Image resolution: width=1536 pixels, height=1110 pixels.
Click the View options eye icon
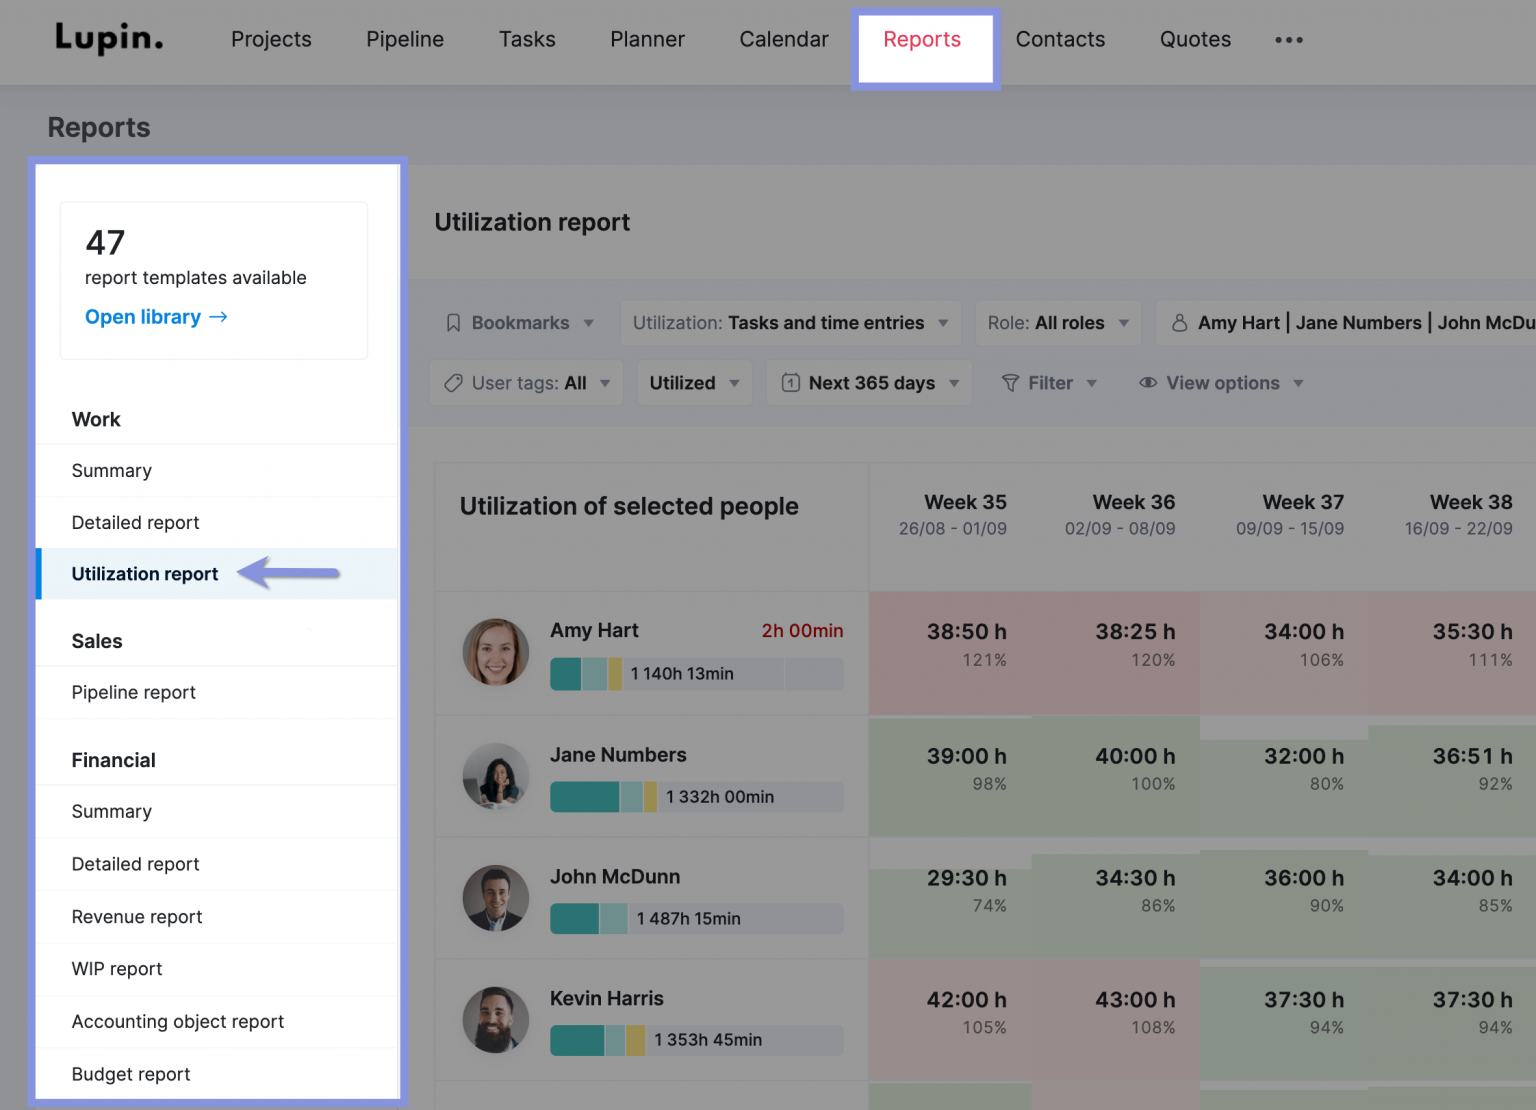1146,383
